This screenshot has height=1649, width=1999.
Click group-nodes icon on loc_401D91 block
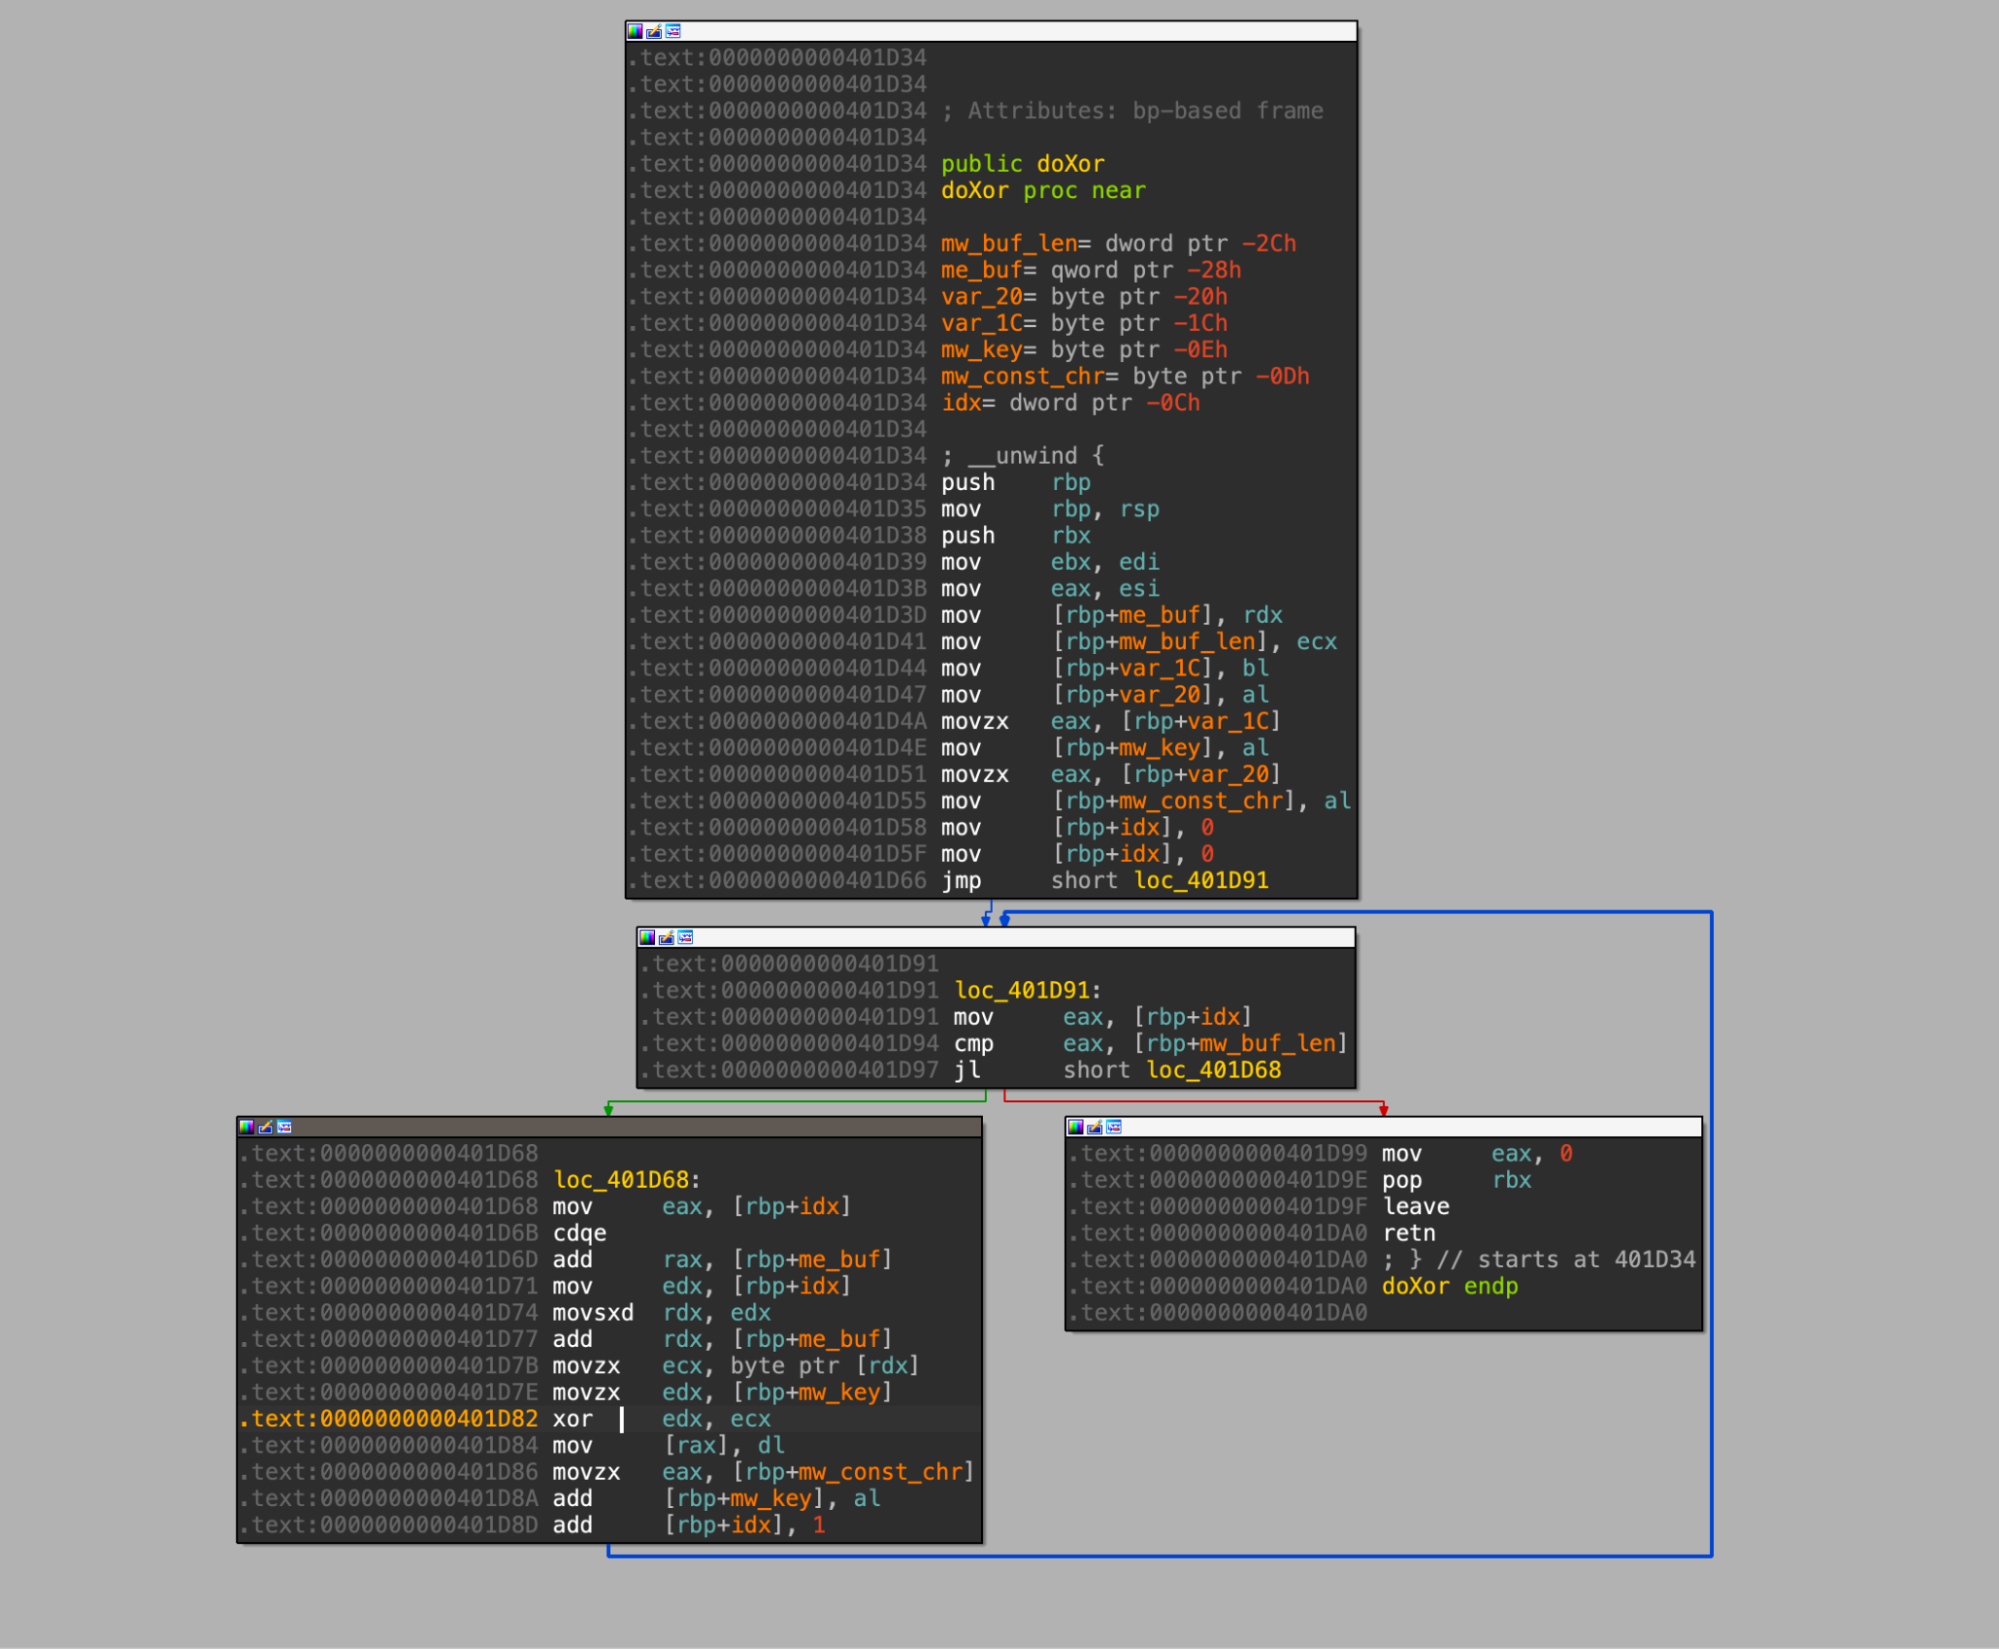point(685,937)
